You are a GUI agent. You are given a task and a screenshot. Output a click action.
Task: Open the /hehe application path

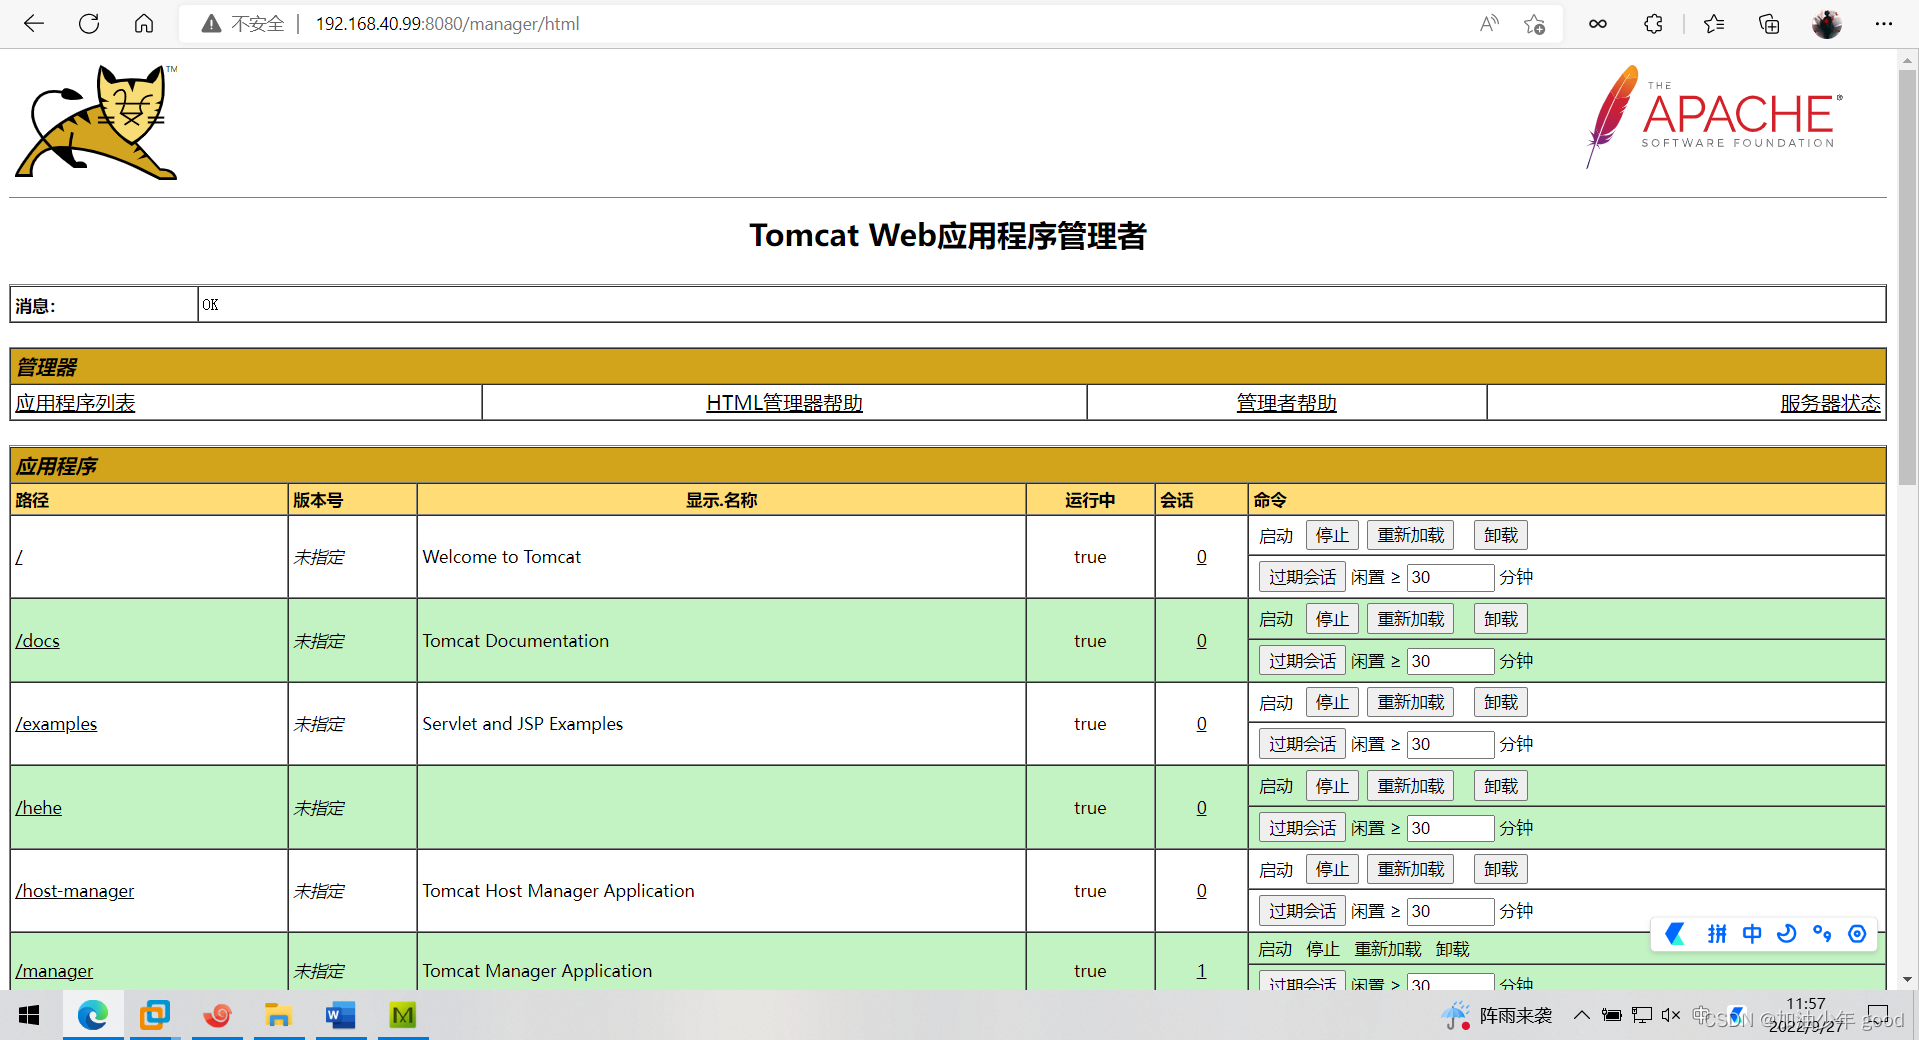point(39,808)
